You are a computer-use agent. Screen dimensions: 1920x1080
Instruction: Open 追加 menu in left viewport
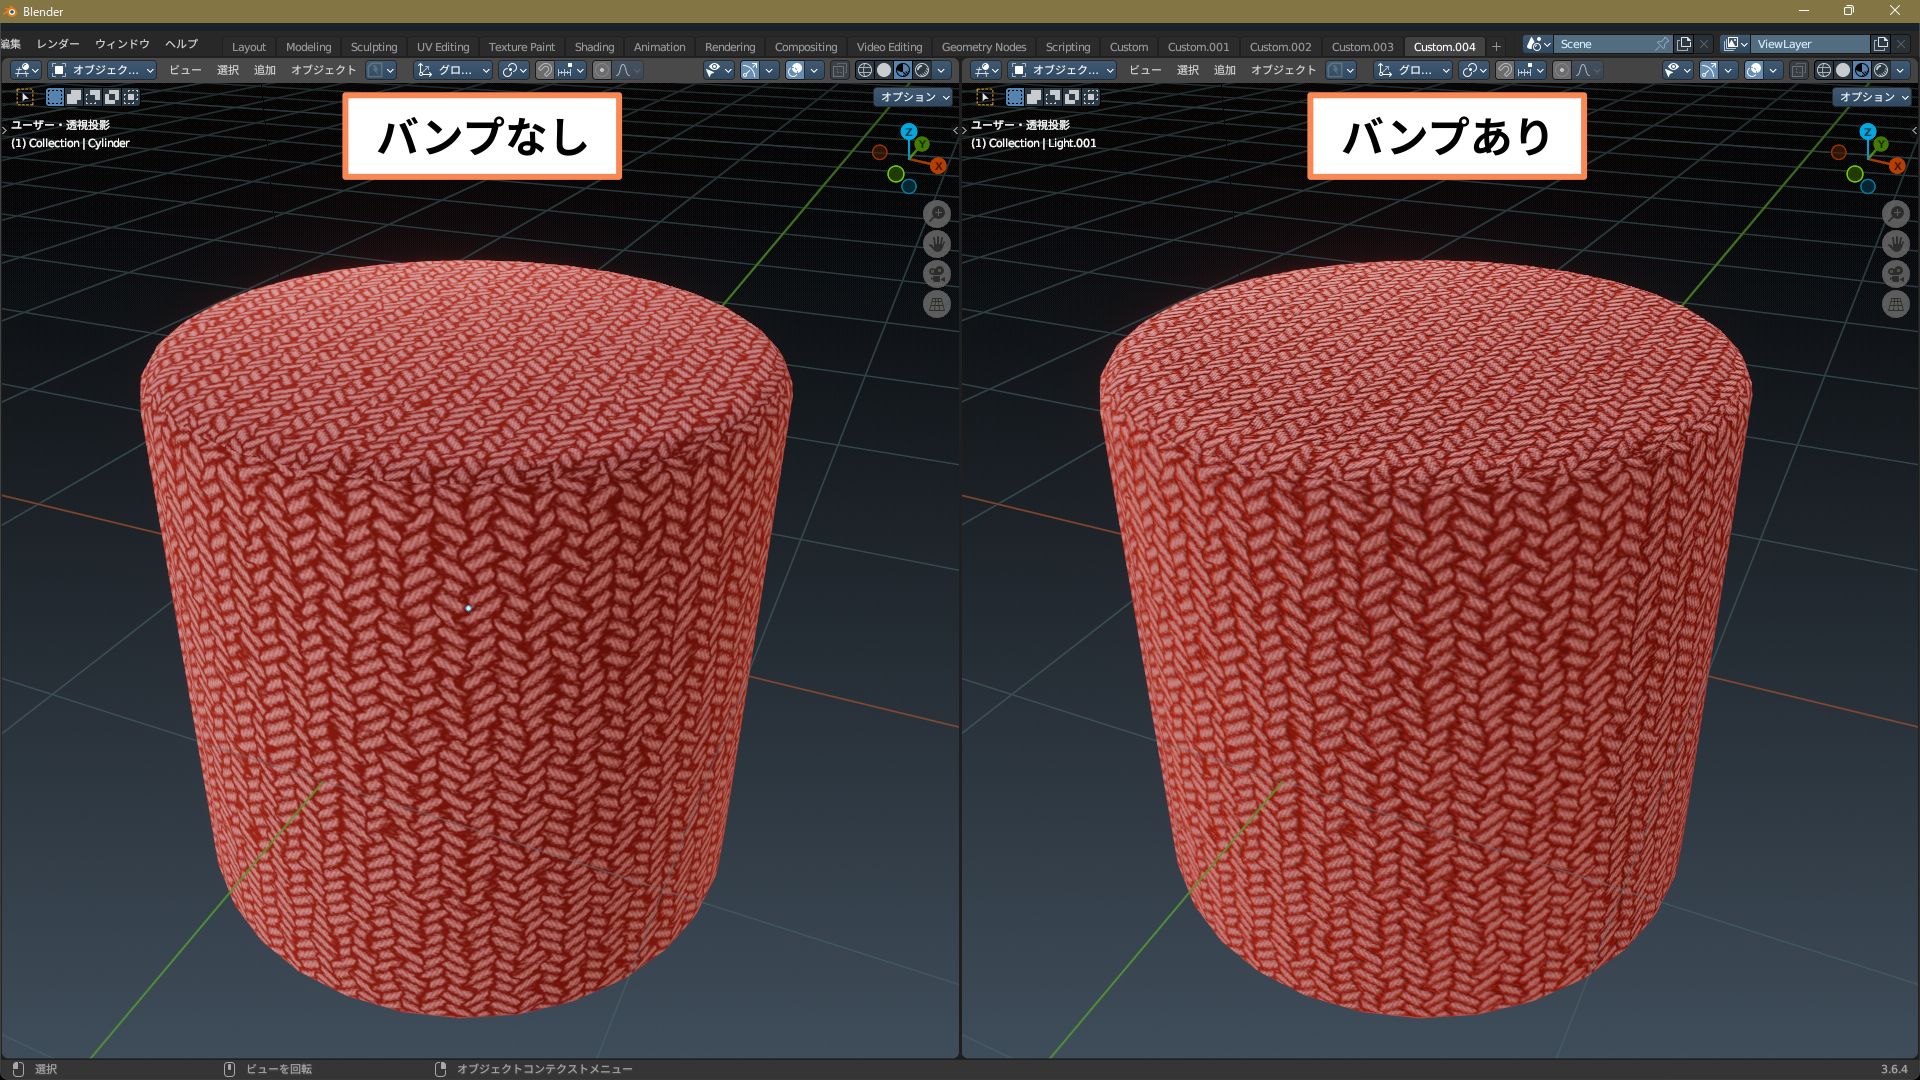265,70
